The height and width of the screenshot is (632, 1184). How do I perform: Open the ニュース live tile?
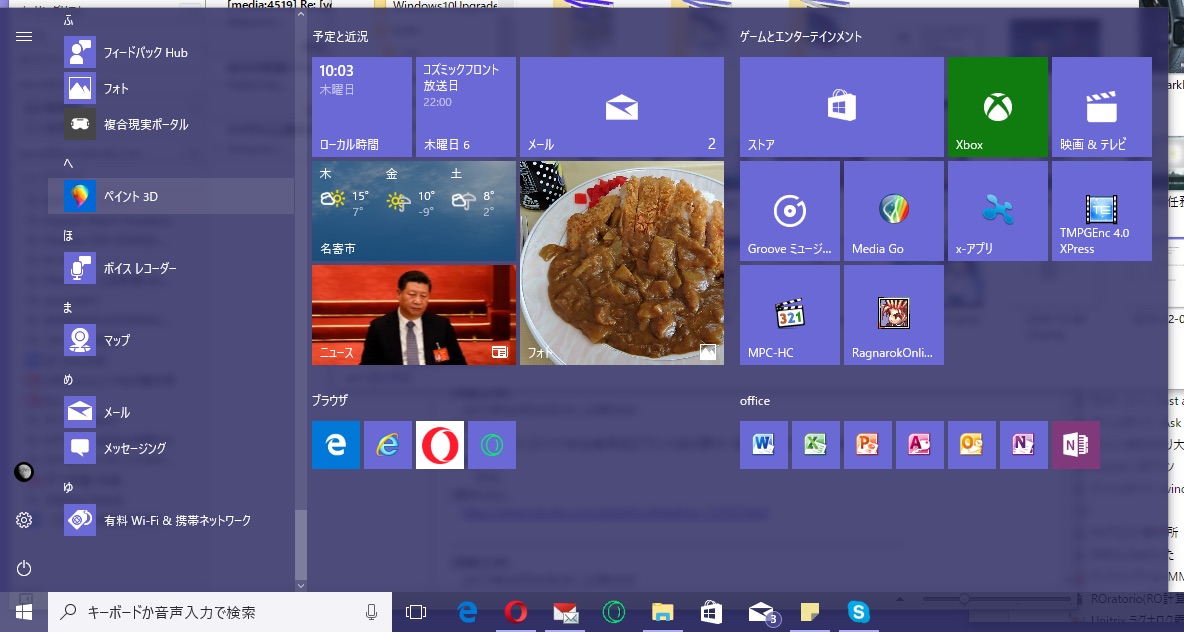pos(414,315)
